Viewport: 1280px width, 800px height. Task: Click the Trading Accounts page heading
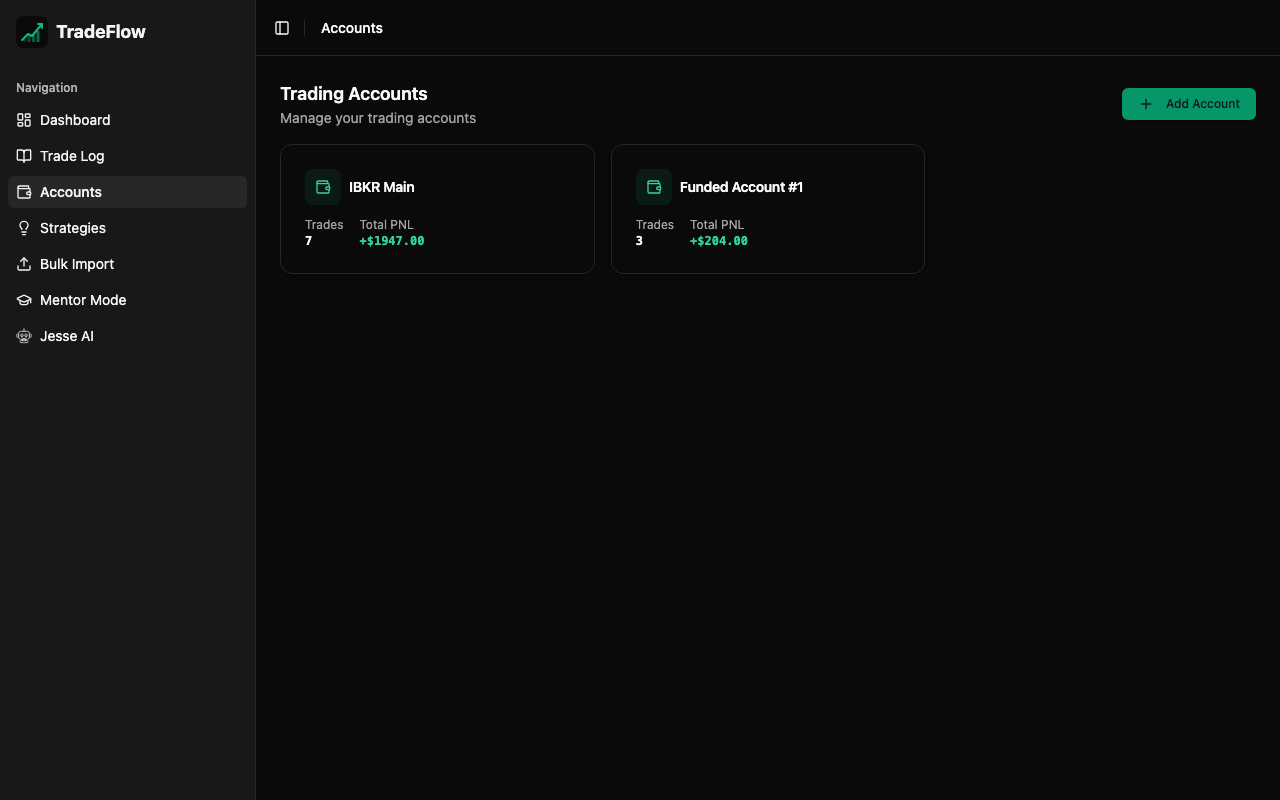pos(354,94)
